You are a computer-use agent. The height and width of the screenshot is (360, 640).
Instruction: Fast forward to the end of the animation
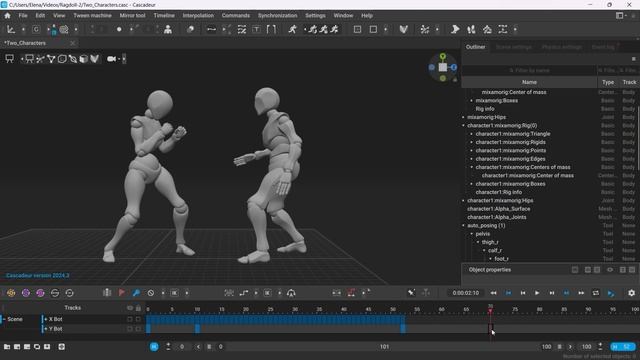[581, 293]
